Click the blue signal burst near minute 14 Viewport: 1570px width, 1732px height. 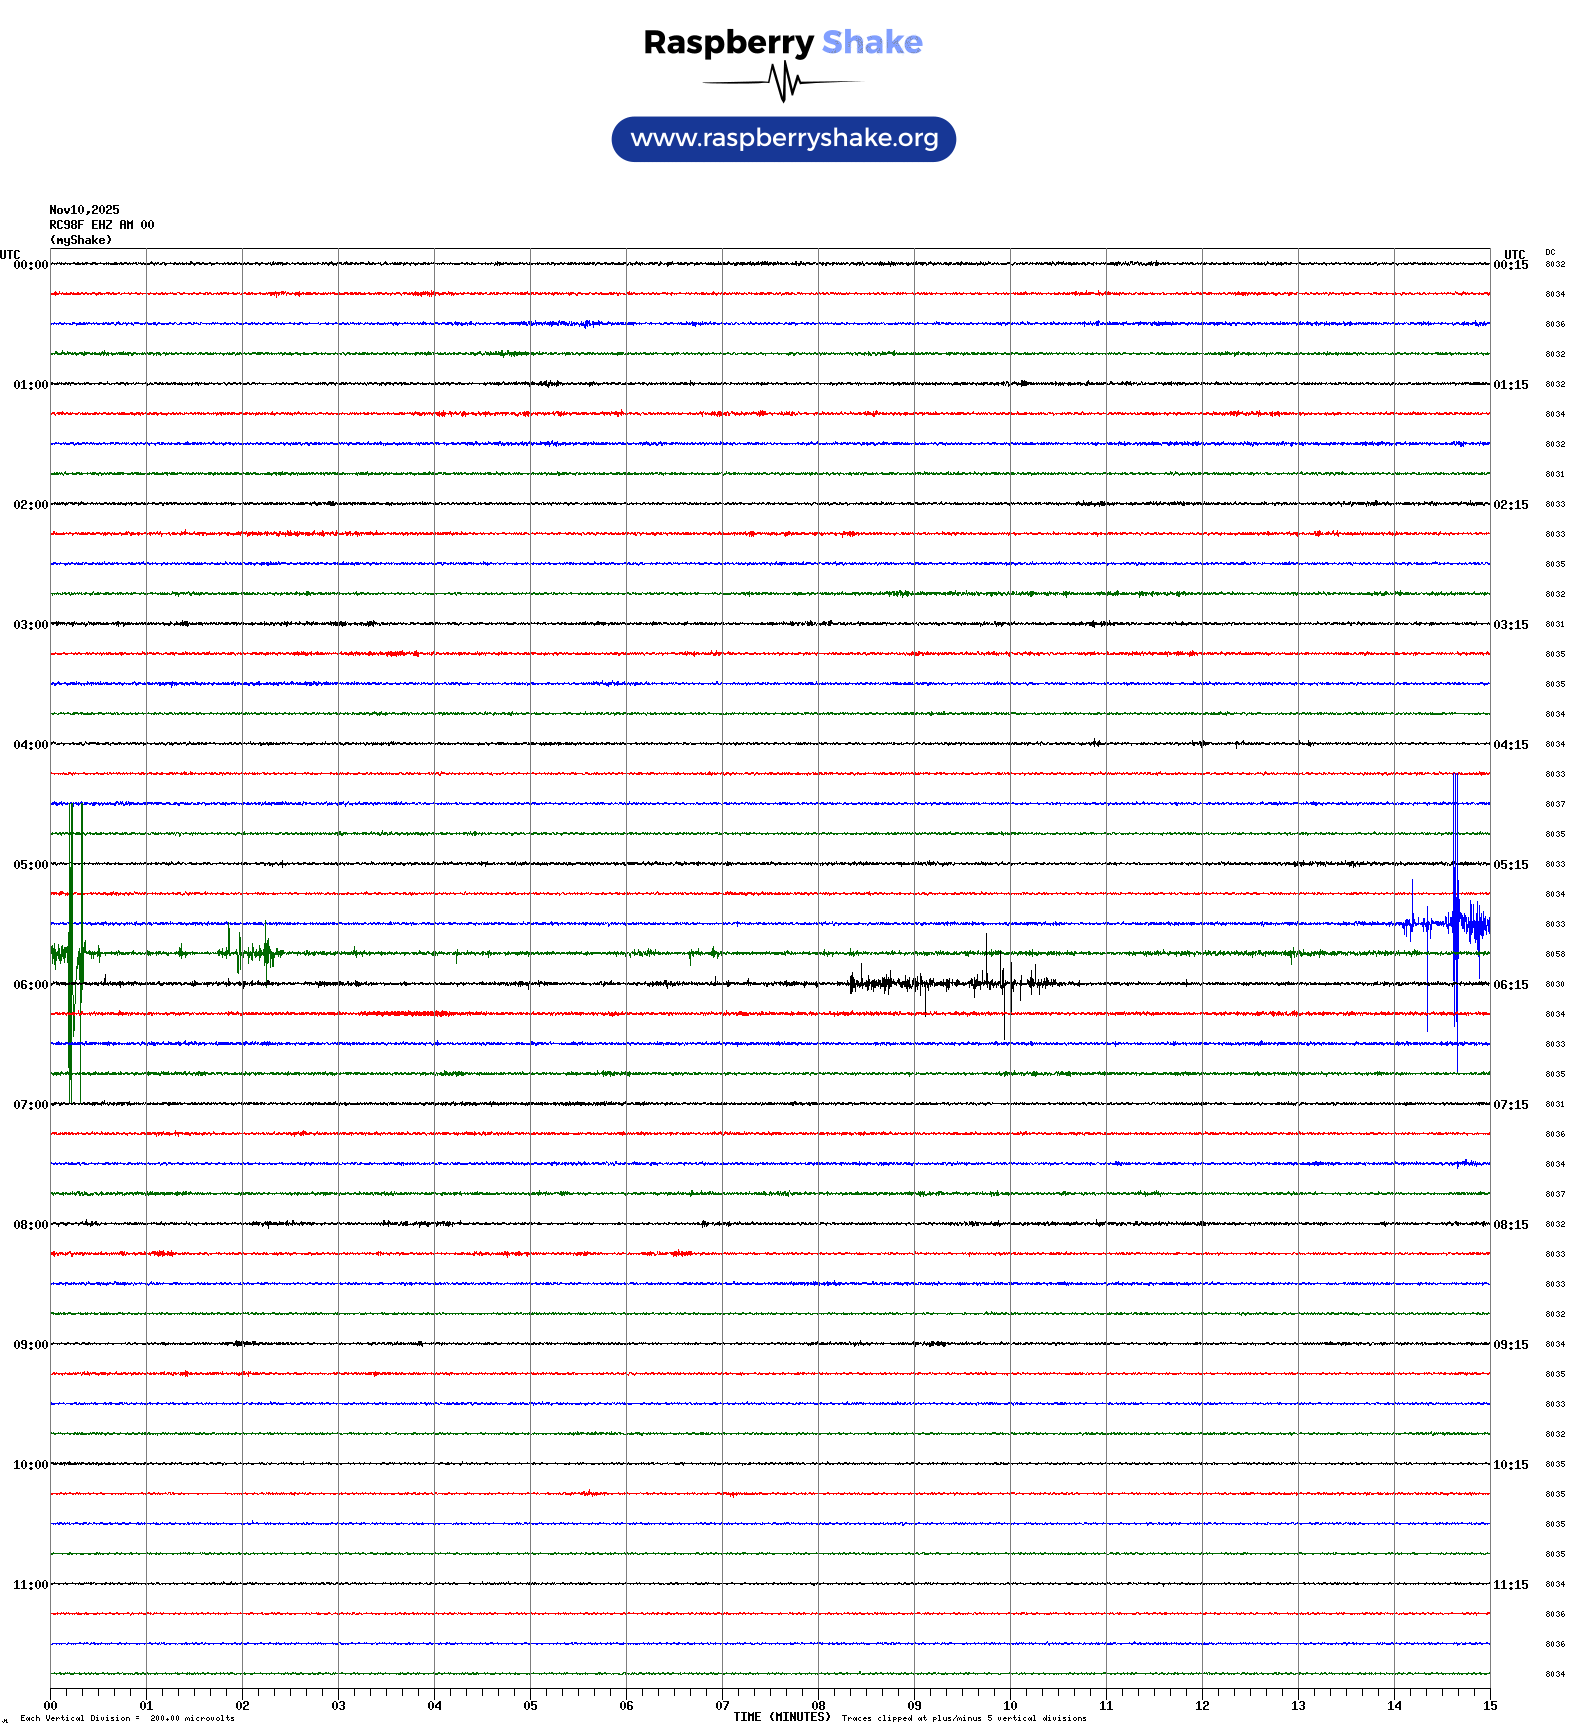(1456, 922)
